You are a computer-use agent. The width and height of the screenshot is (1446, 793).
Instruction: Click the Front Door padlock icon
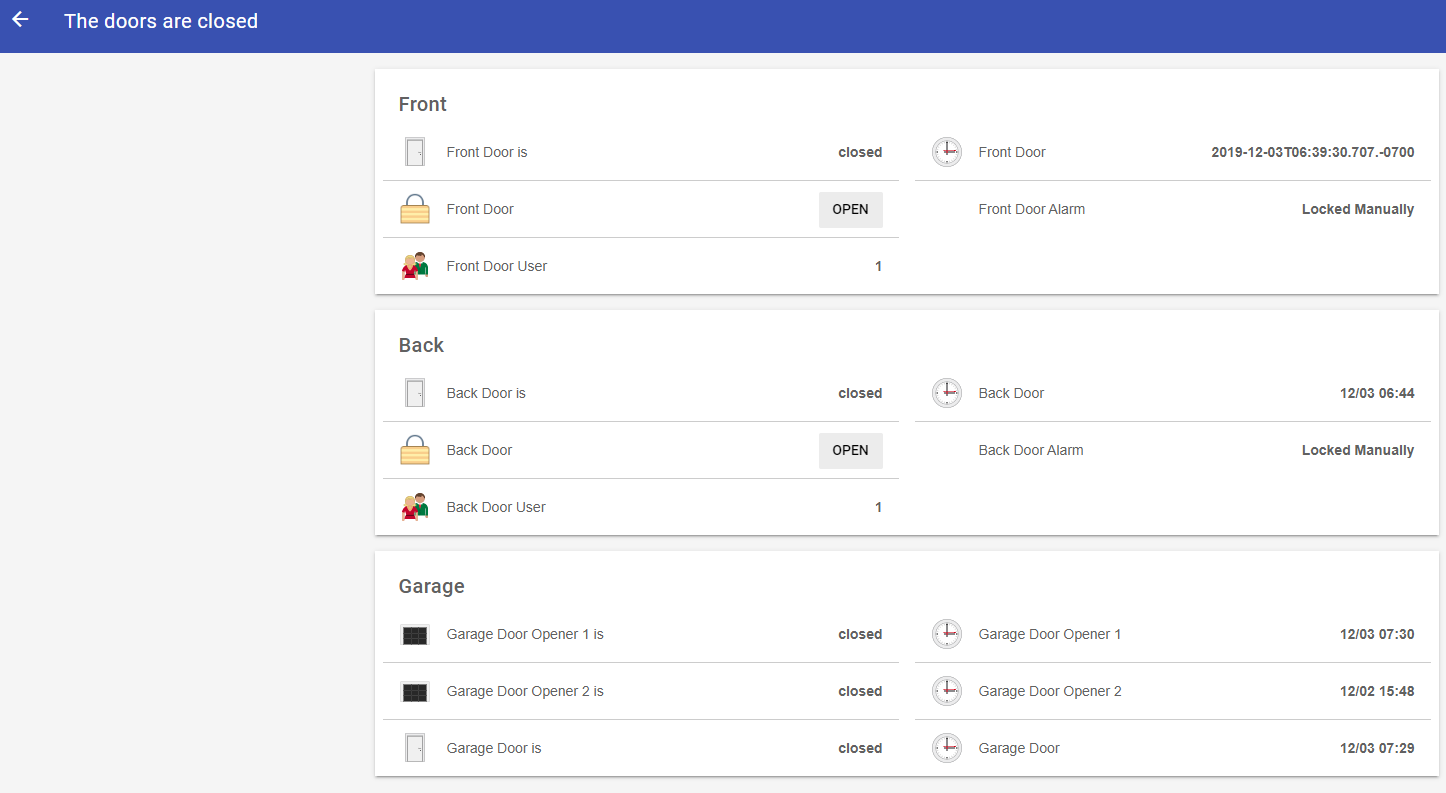415,209
